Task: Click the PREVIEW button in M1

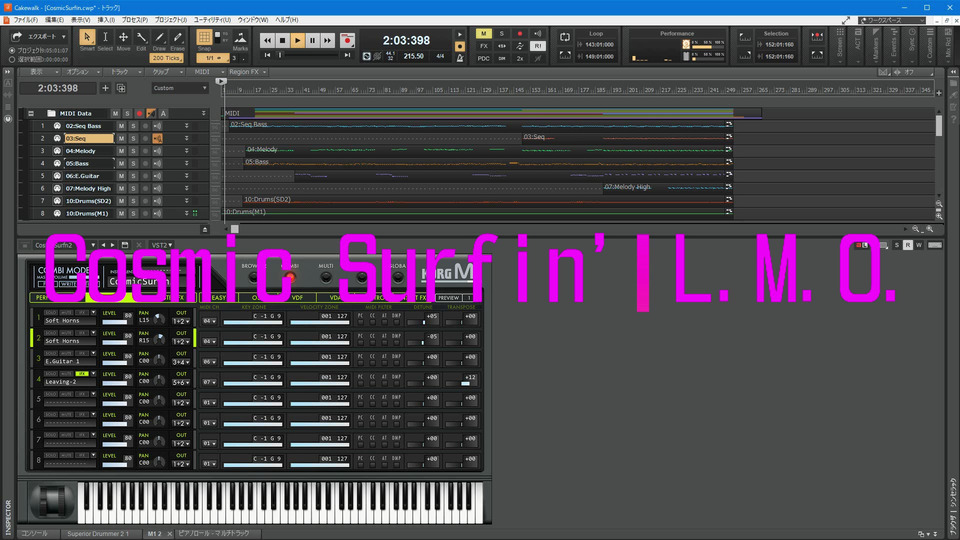Action: click(x=448, y=298)
